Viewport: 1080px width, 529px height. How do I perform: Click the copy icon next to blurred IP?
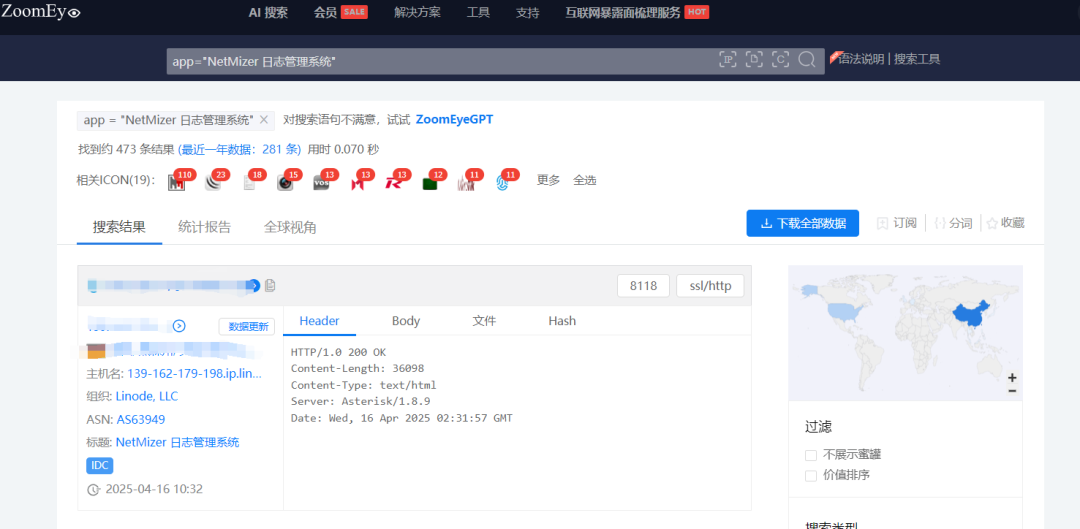click(270, 285)
